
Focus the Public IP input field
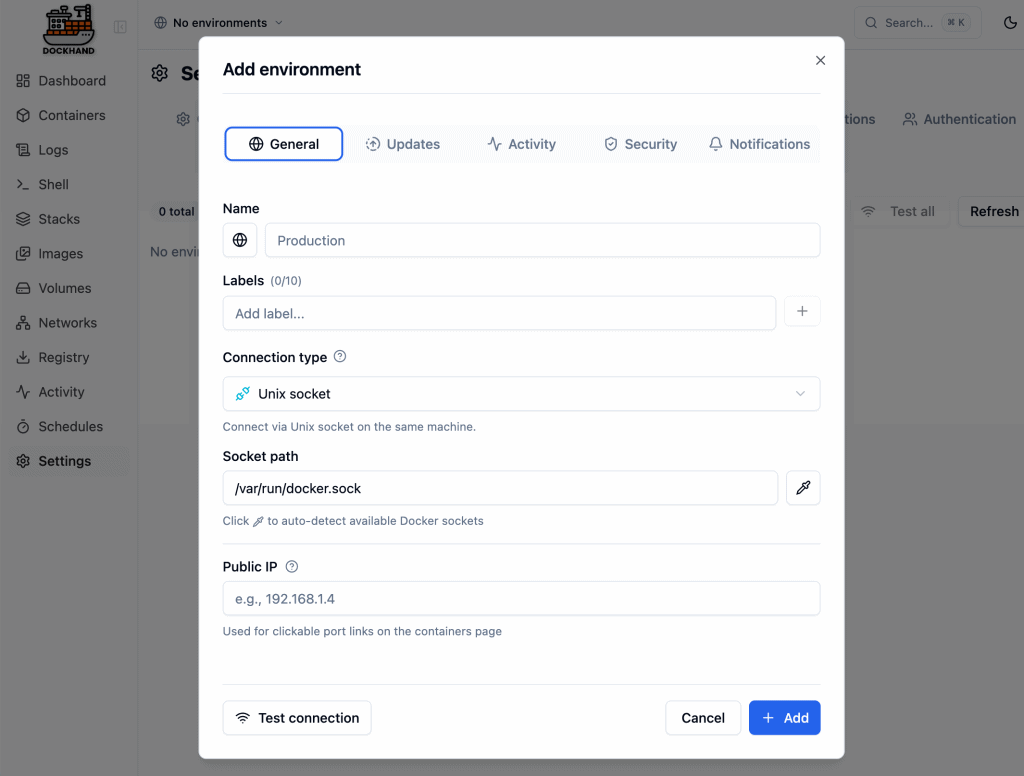(521, 599)
